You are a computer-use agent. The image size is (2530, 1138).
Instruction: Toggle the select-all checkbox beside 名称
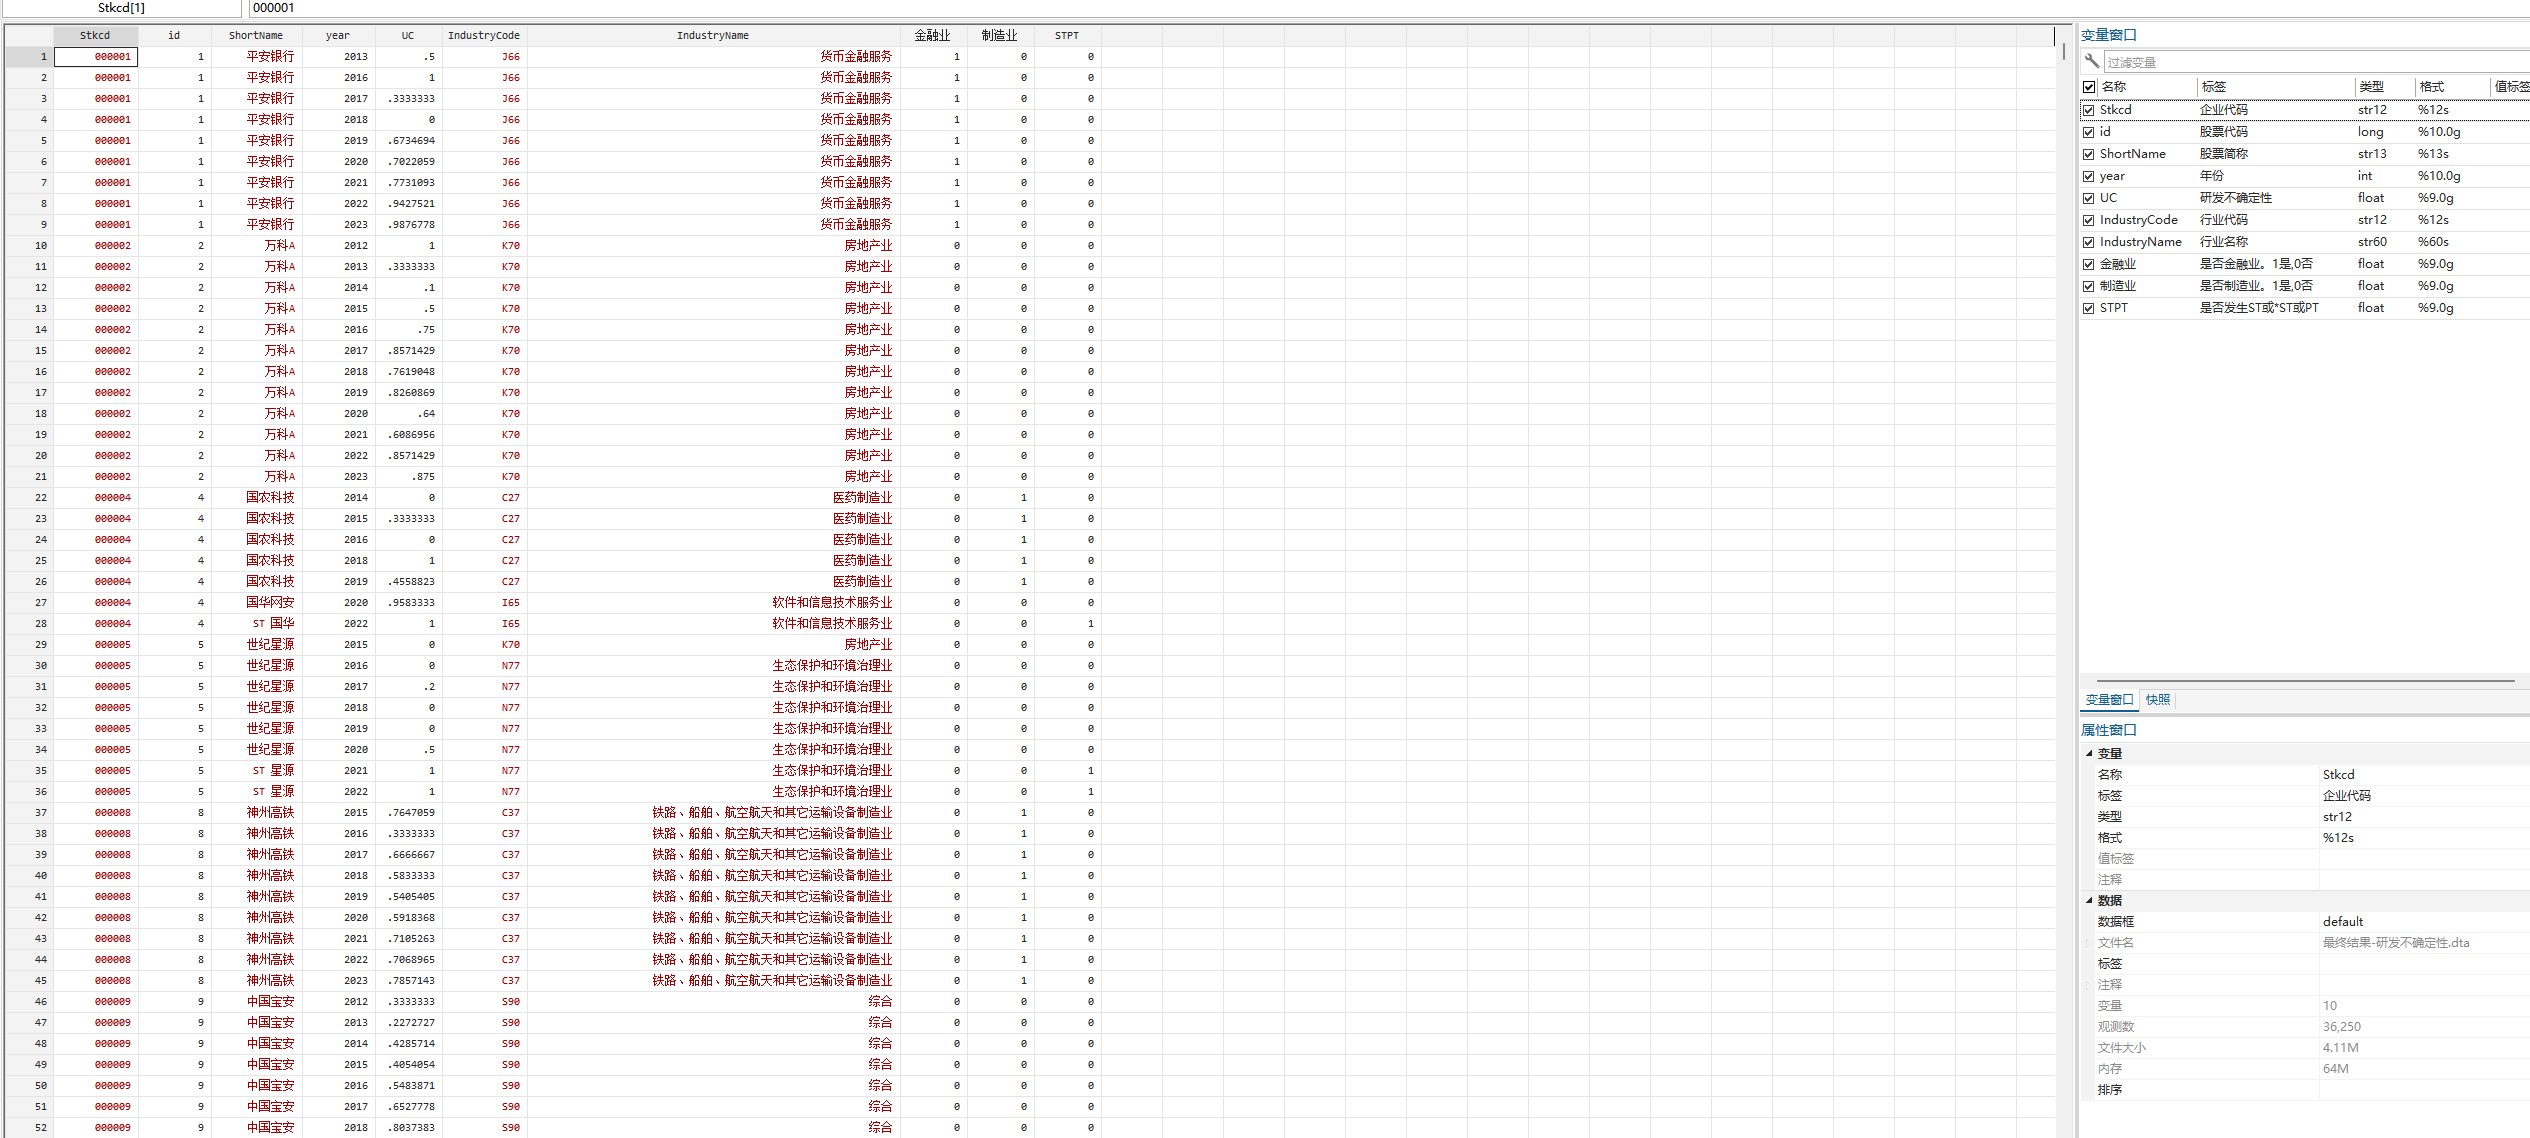tap(2089, 87)
